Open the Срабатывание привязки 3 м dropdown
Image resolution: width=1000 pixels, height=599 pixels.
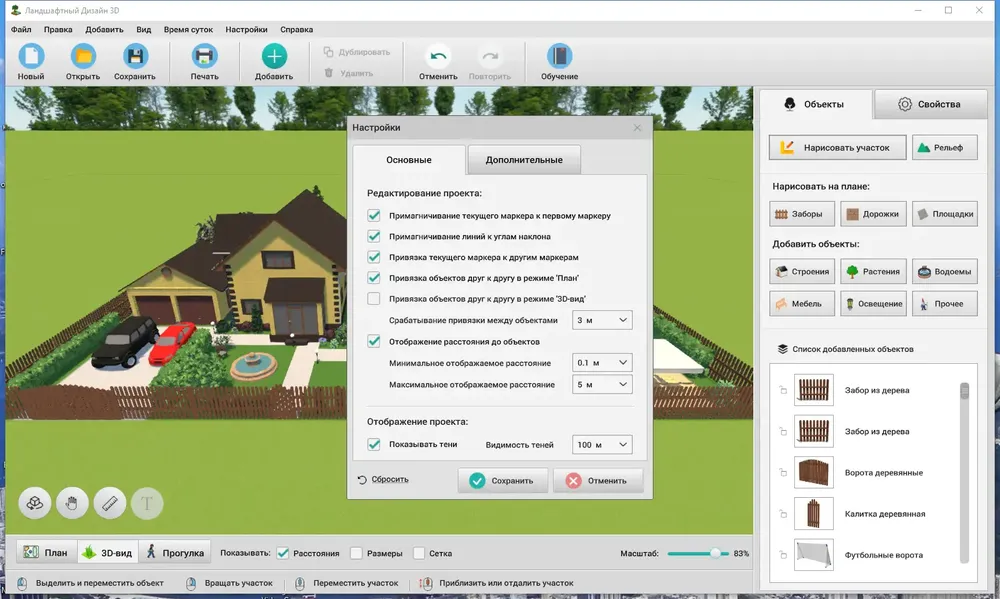602,320
